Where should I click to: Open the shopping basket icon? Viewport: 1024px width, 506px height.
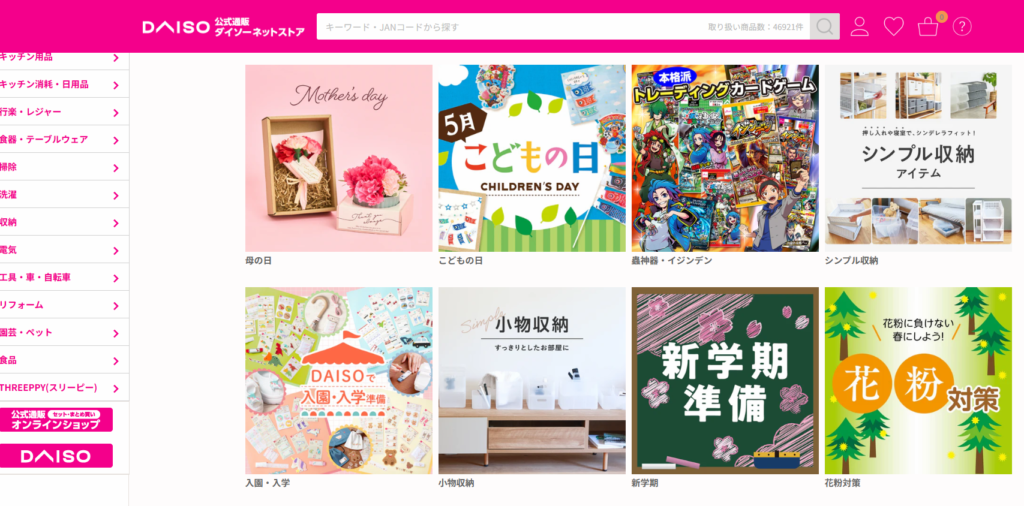coord(929,27)
